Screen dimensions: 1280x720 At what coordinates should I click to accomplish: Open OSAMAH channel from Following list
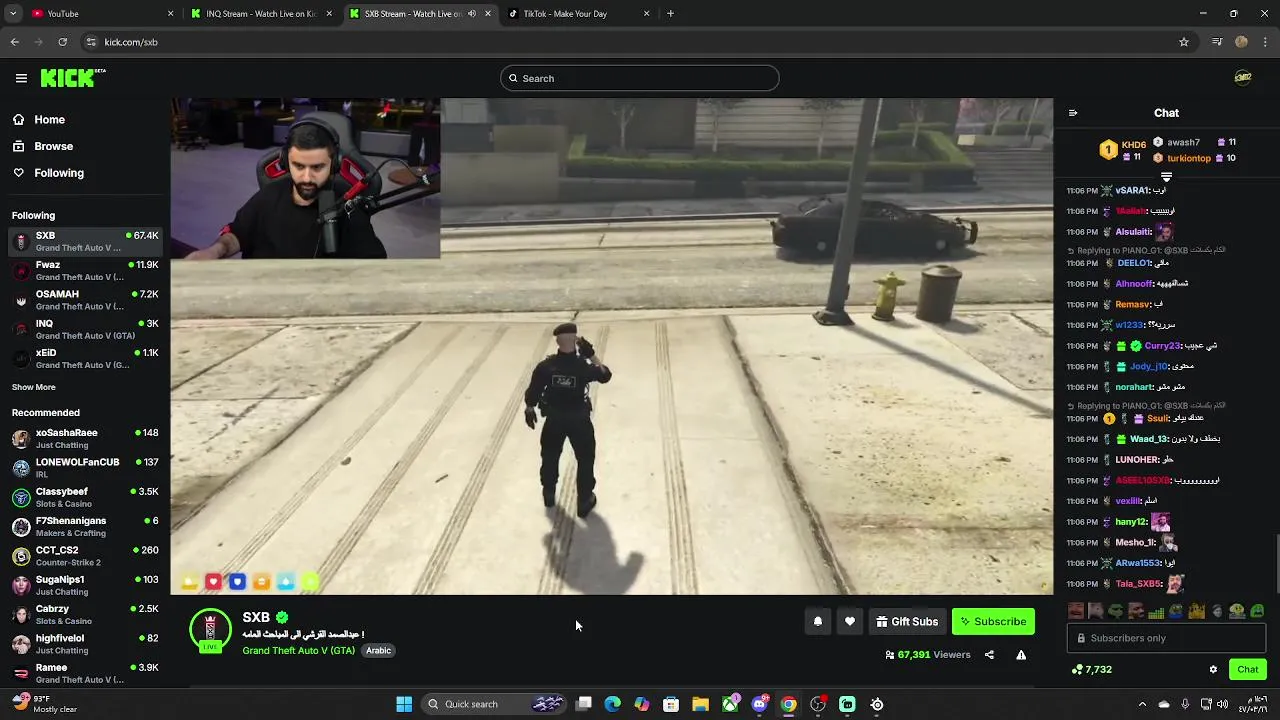[85, 300]
